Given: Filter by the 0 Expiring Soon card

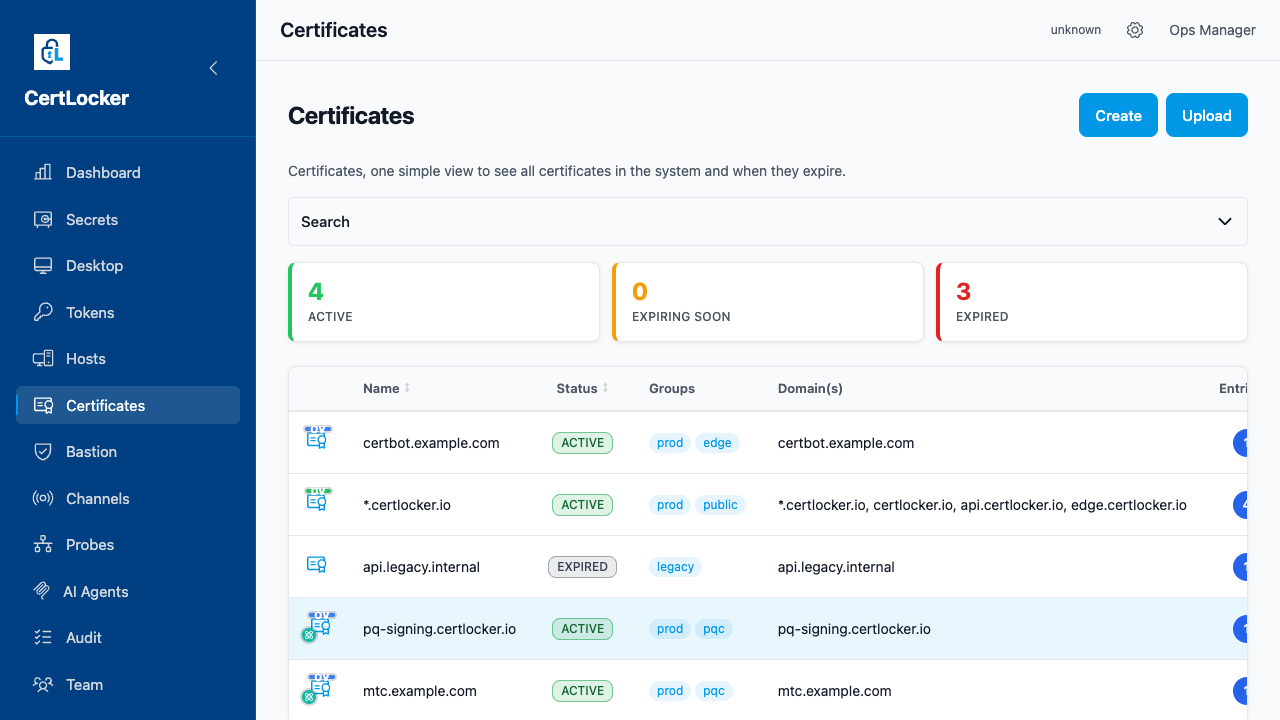Looking at the screenshot, I should (x=768, y=302).
